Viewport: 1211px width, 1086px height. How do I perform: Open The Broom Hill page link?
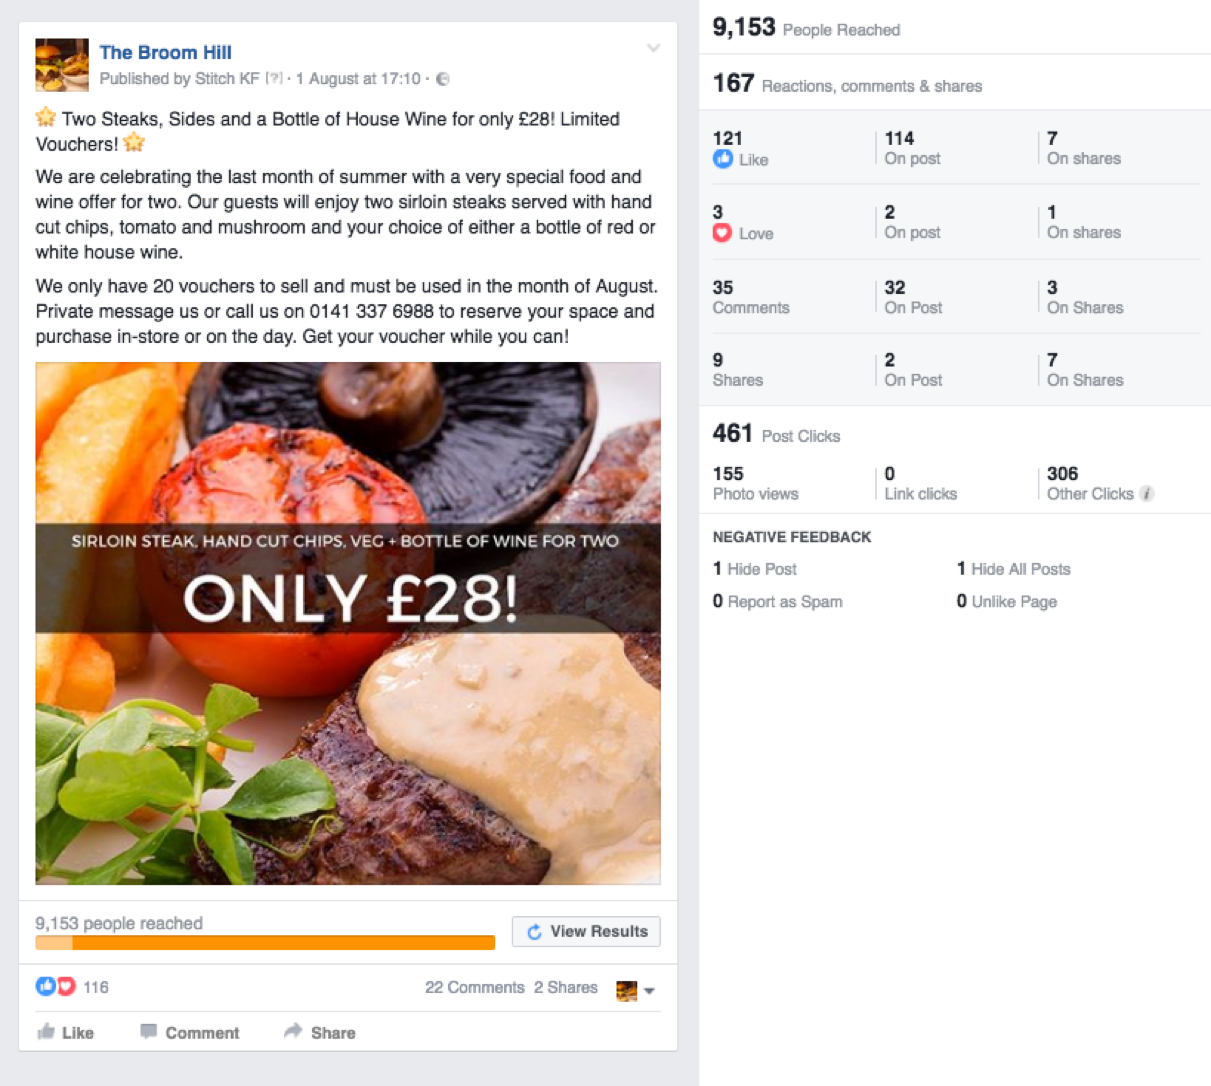[165, 53]
